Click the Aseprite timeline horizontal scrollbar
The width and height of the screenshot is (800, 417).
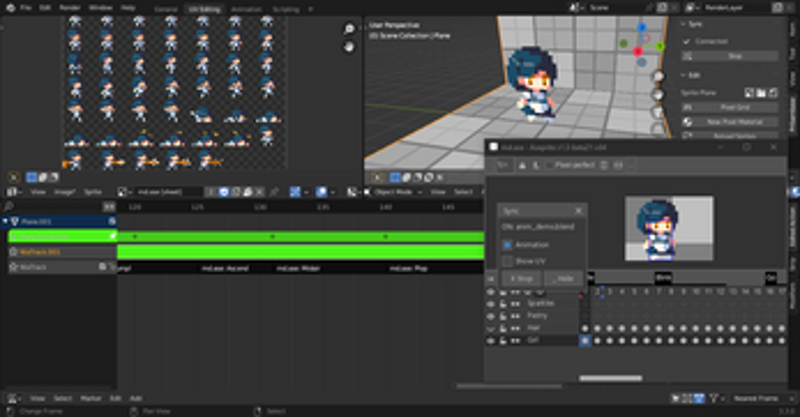pyautogui.click(x=611, y=378)
